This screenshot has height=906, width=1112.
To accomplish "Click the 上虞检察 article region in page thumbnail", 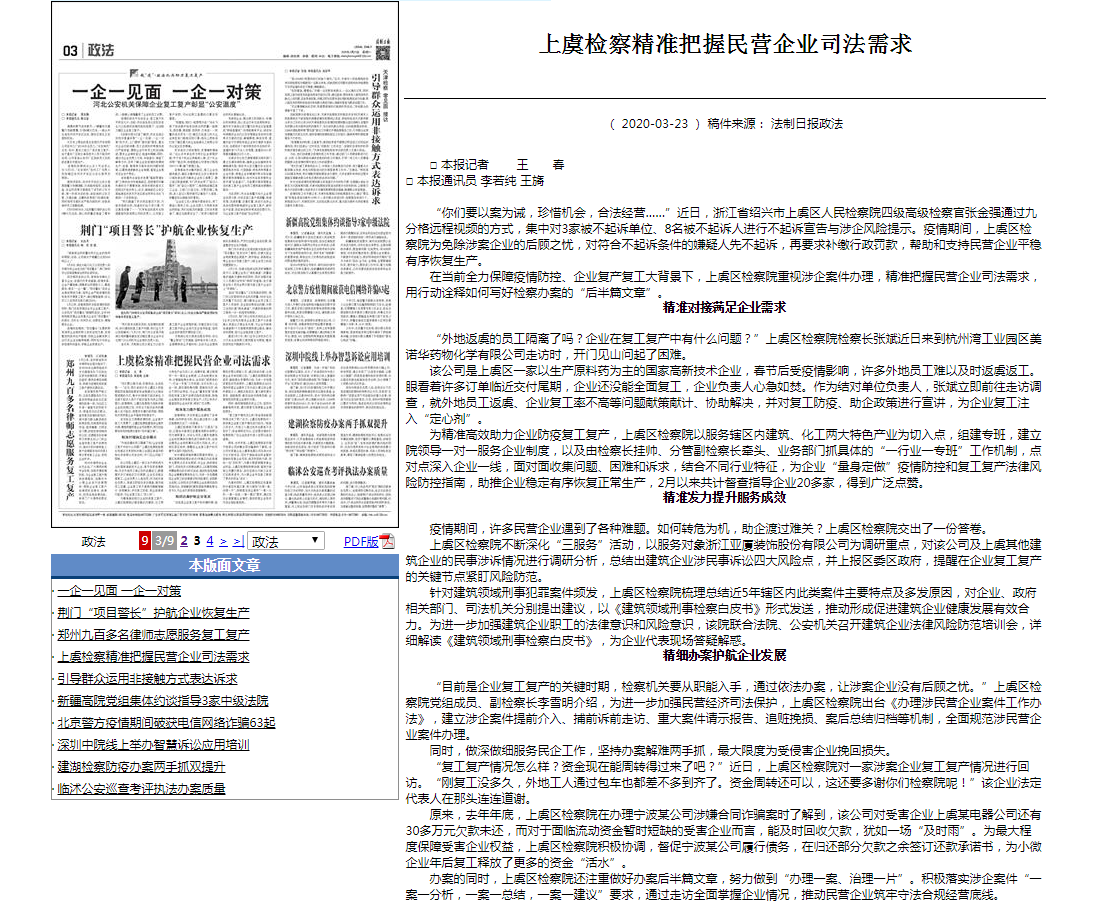I will coord(193,432).
